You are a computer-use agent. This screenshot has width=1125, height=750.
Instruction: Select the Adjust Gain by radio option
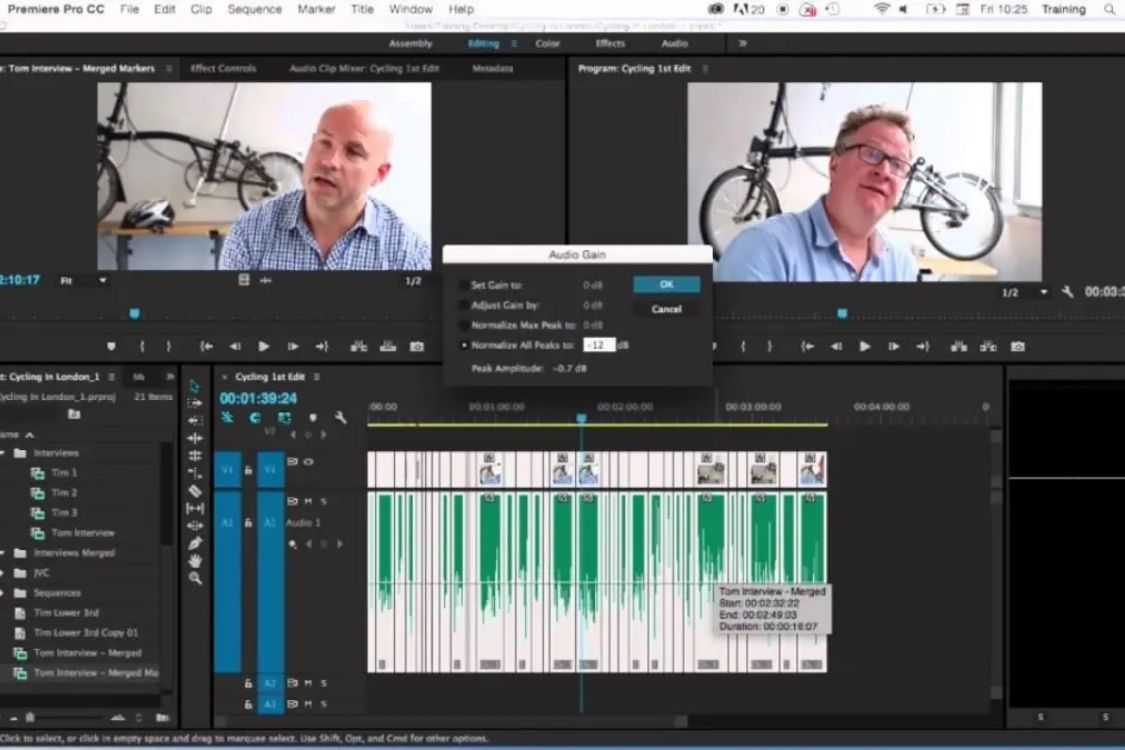pyautogui.click(x=464, y=305)
